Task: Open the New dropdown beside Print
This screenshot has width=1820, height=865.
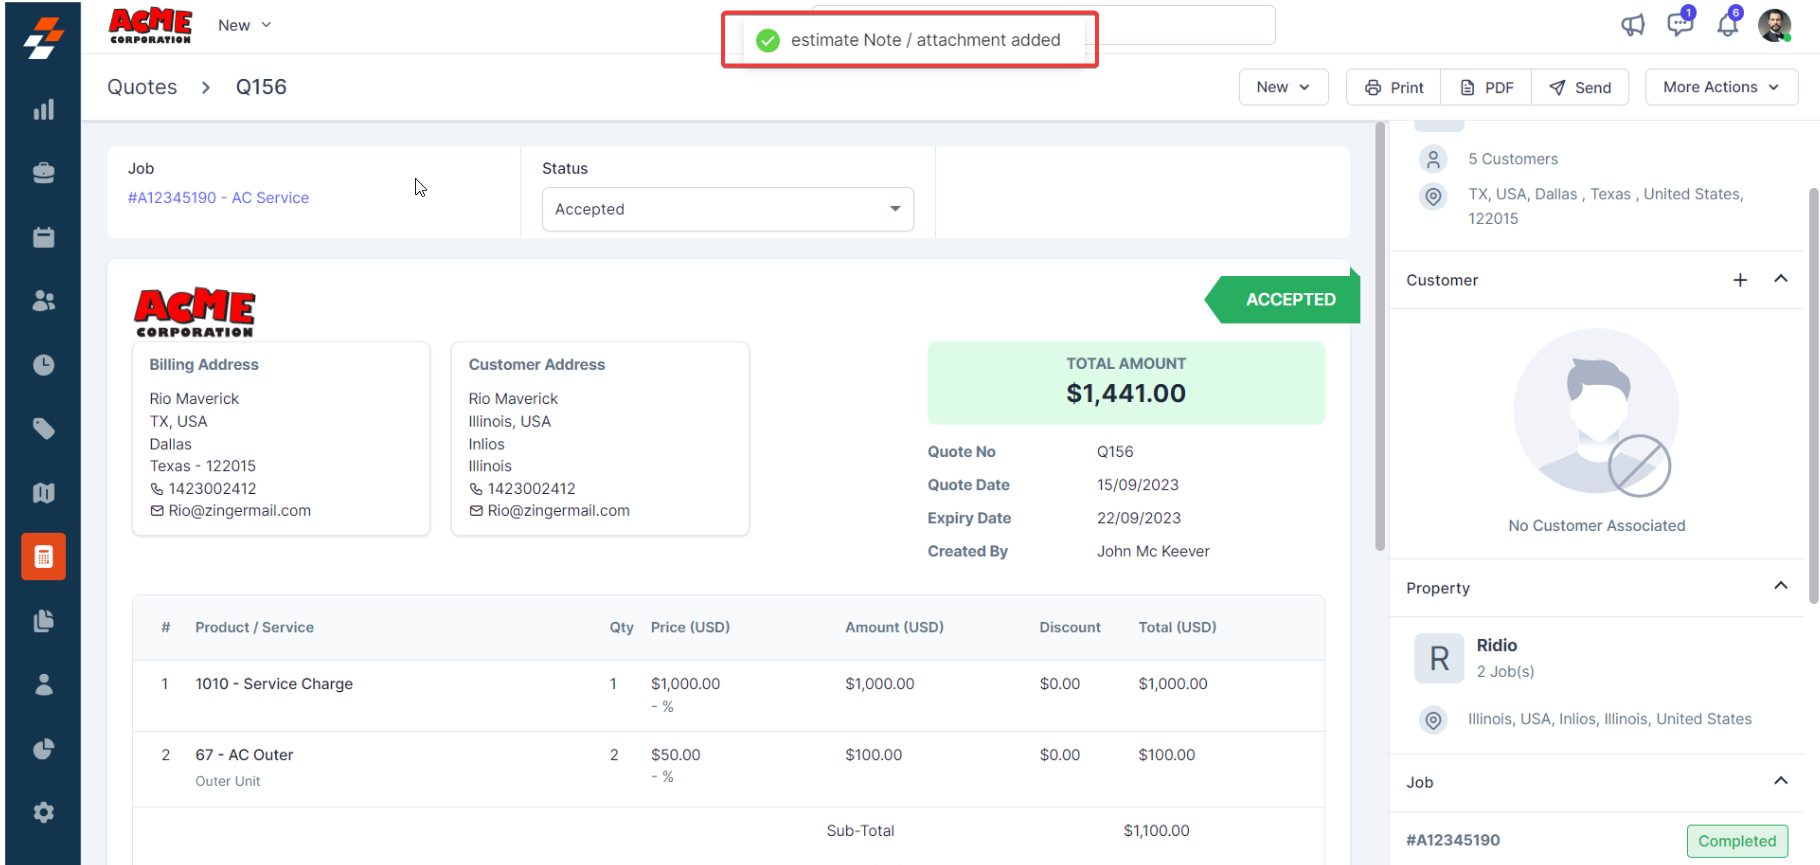Action: [x=1283, y=87]
